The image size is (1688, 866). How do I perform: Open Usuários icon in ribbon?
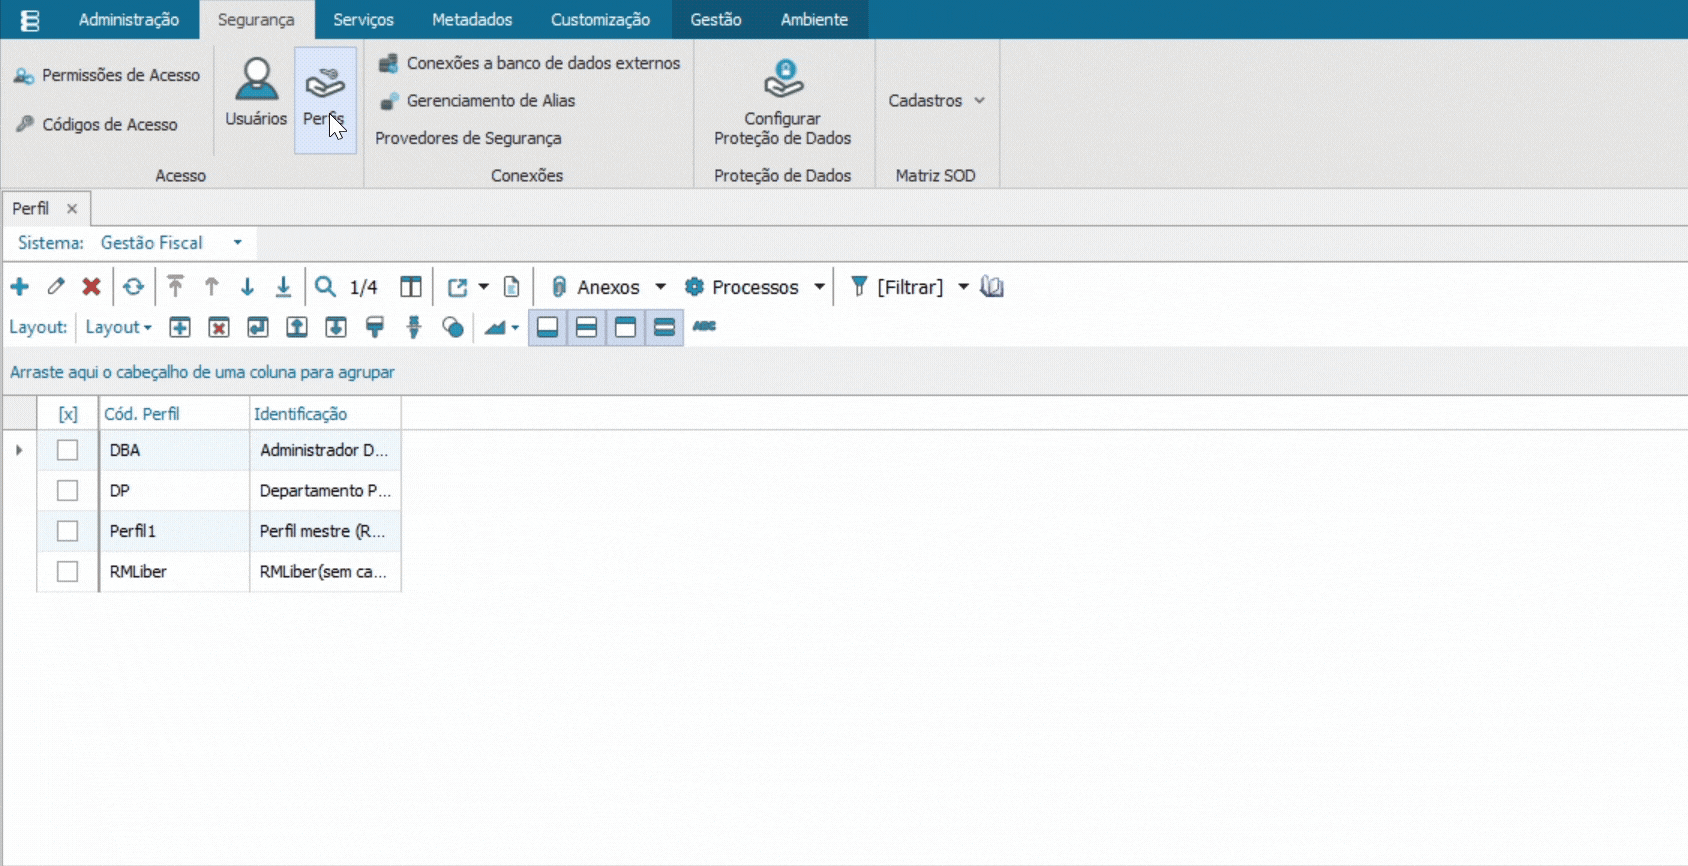(256, 92)
